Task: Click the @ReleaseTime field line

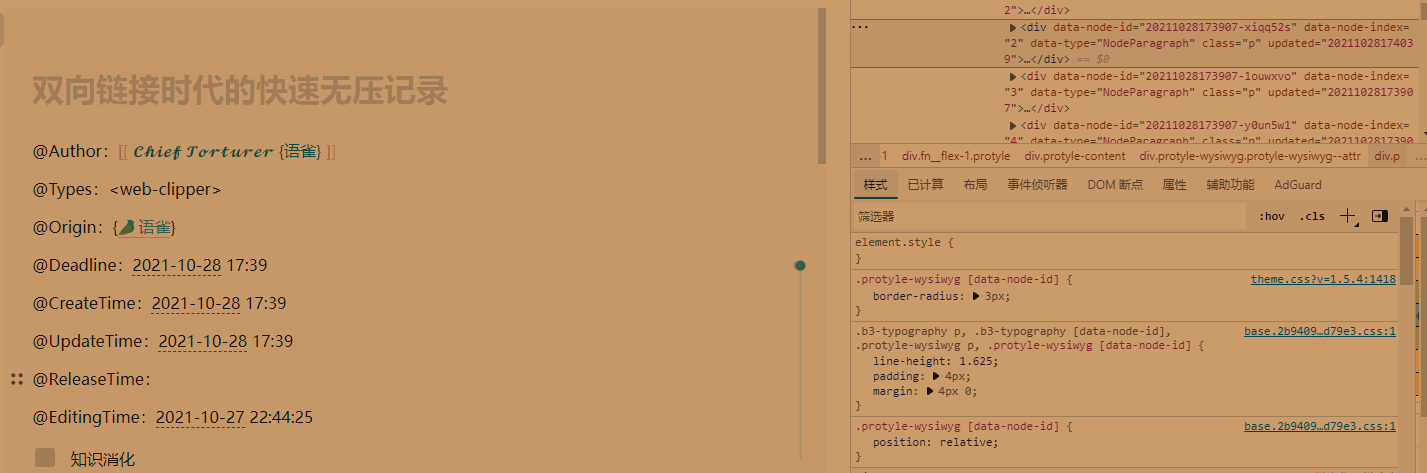Action: pos(91,380)
